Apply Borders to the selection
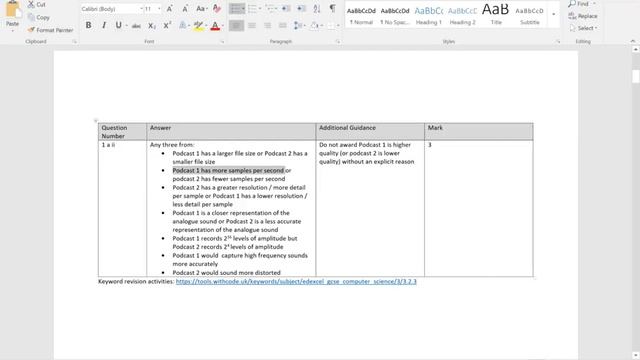Screen dimensions: 640x360 tap(331, 26)
